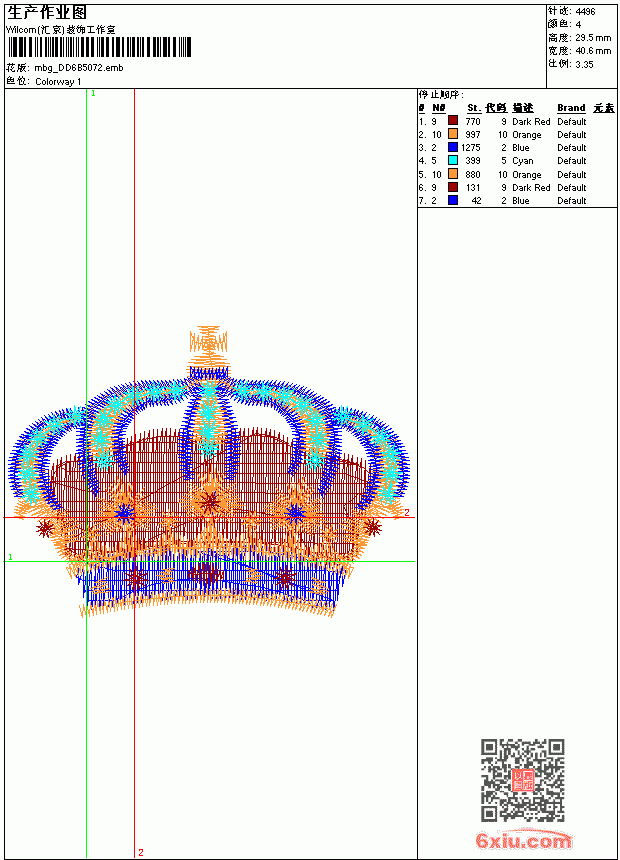This screenshot has width=620, height=860.
Task: Open the 6xiu.com watermark link
Action: [524, 840]
